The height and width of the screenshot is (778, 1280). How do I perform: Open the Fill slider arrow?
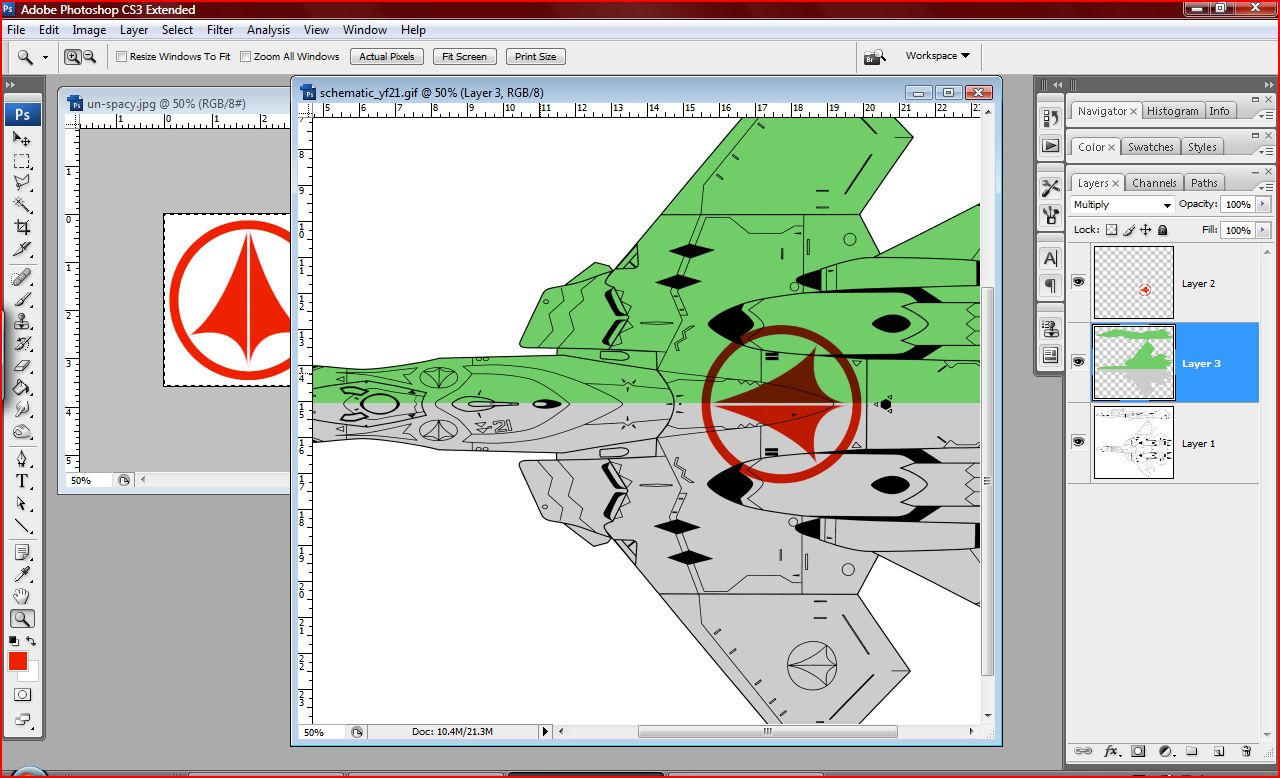[x=1263, y=230]
